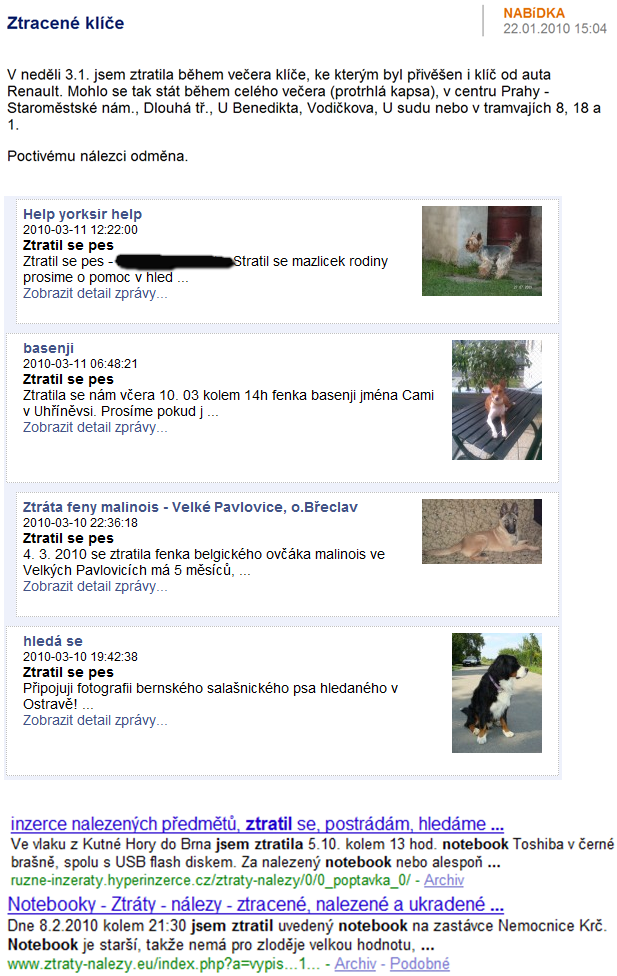This screenshot has height=976, width=617.
Task: Open Archiv link for hyperinzerce result
Action: 444,880
